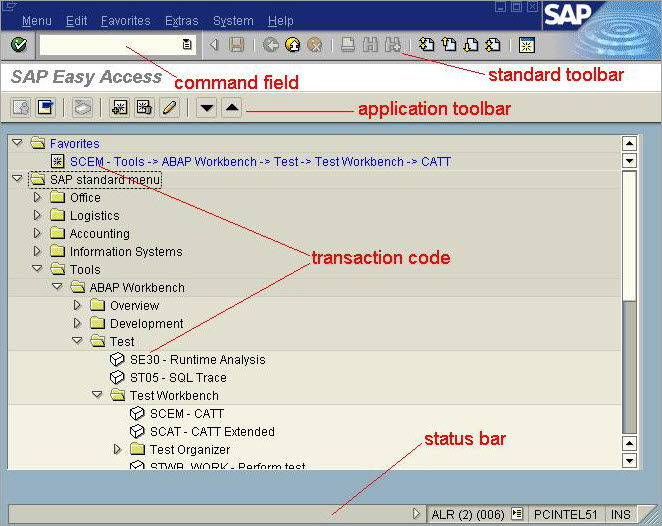This screenshot has height=526, width=662.
Task: Expand the Development folder
Action: coord(77,323)
